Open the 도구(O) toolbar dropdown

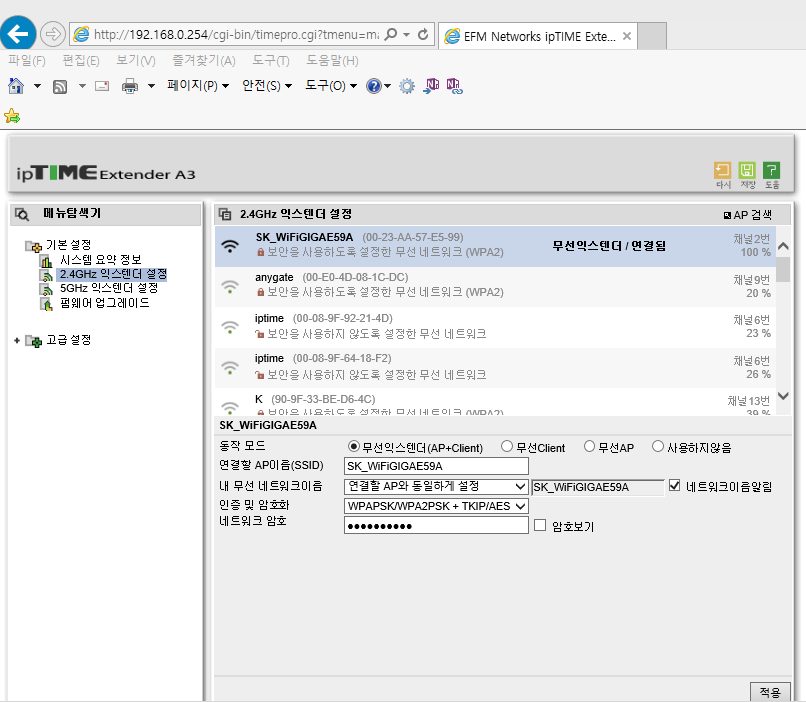click(x=331, y=86)
